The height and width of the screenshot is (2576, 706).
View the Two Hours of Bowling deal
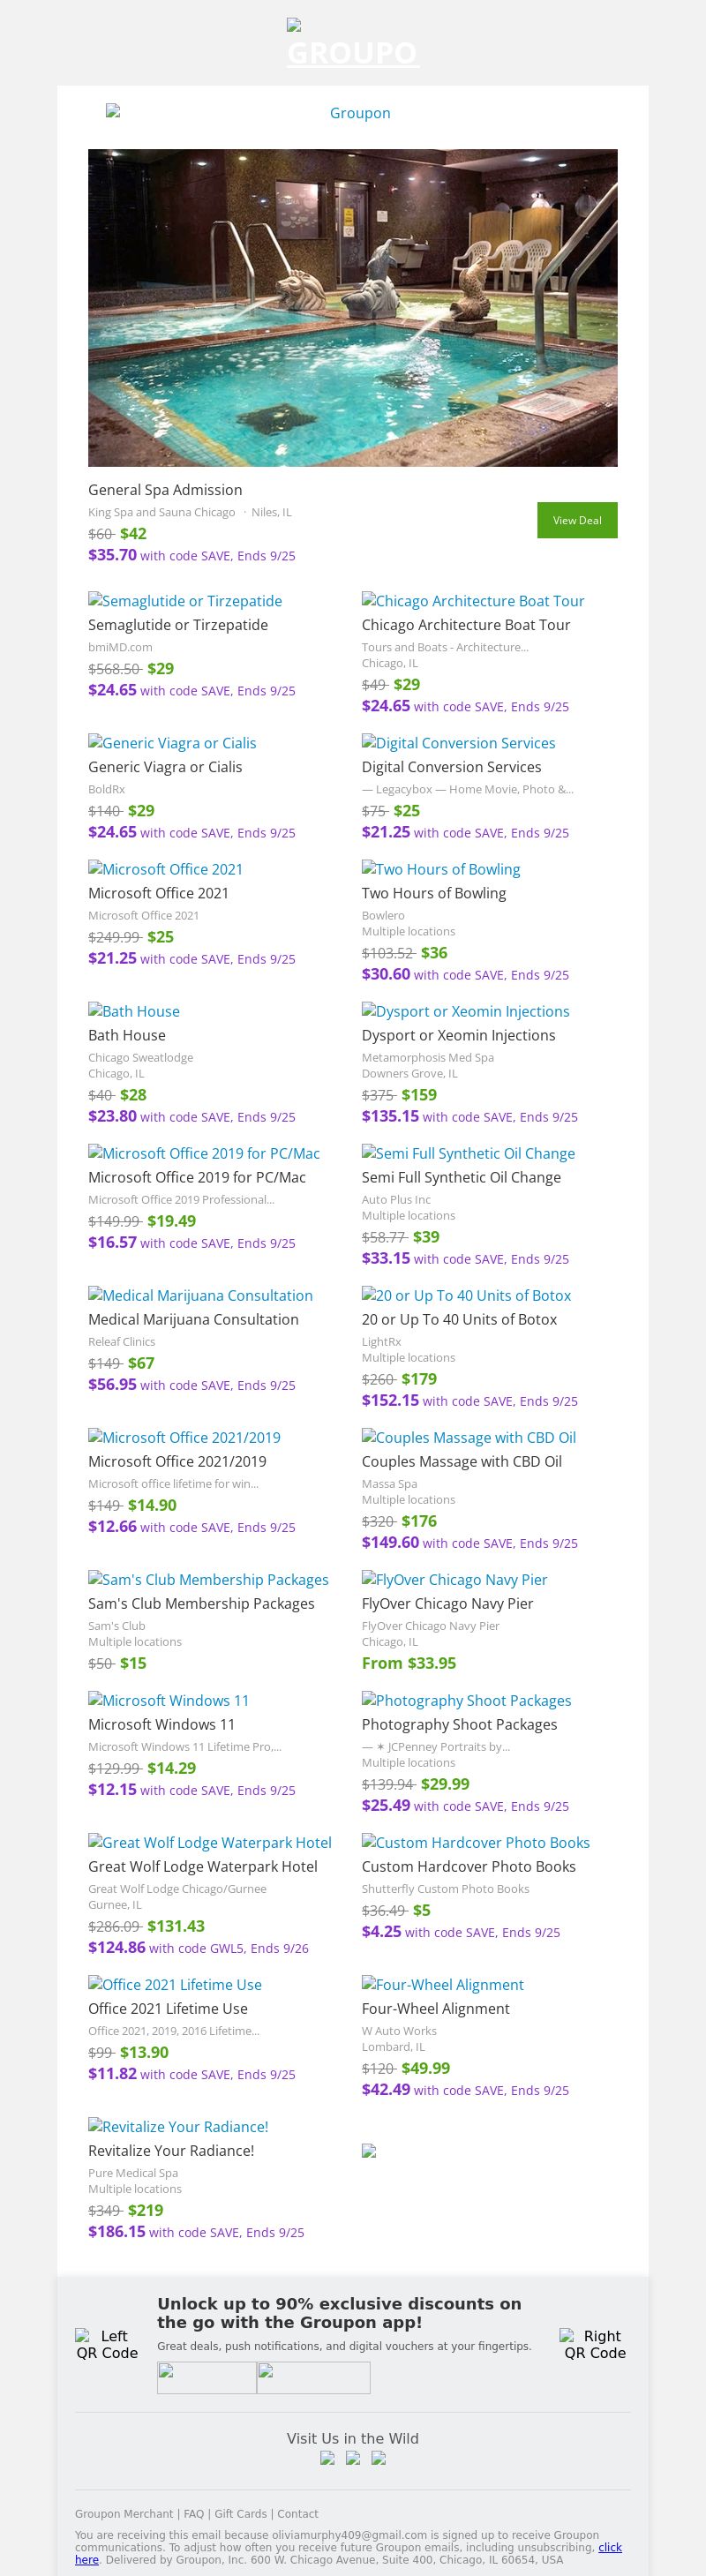pos(441,869)
